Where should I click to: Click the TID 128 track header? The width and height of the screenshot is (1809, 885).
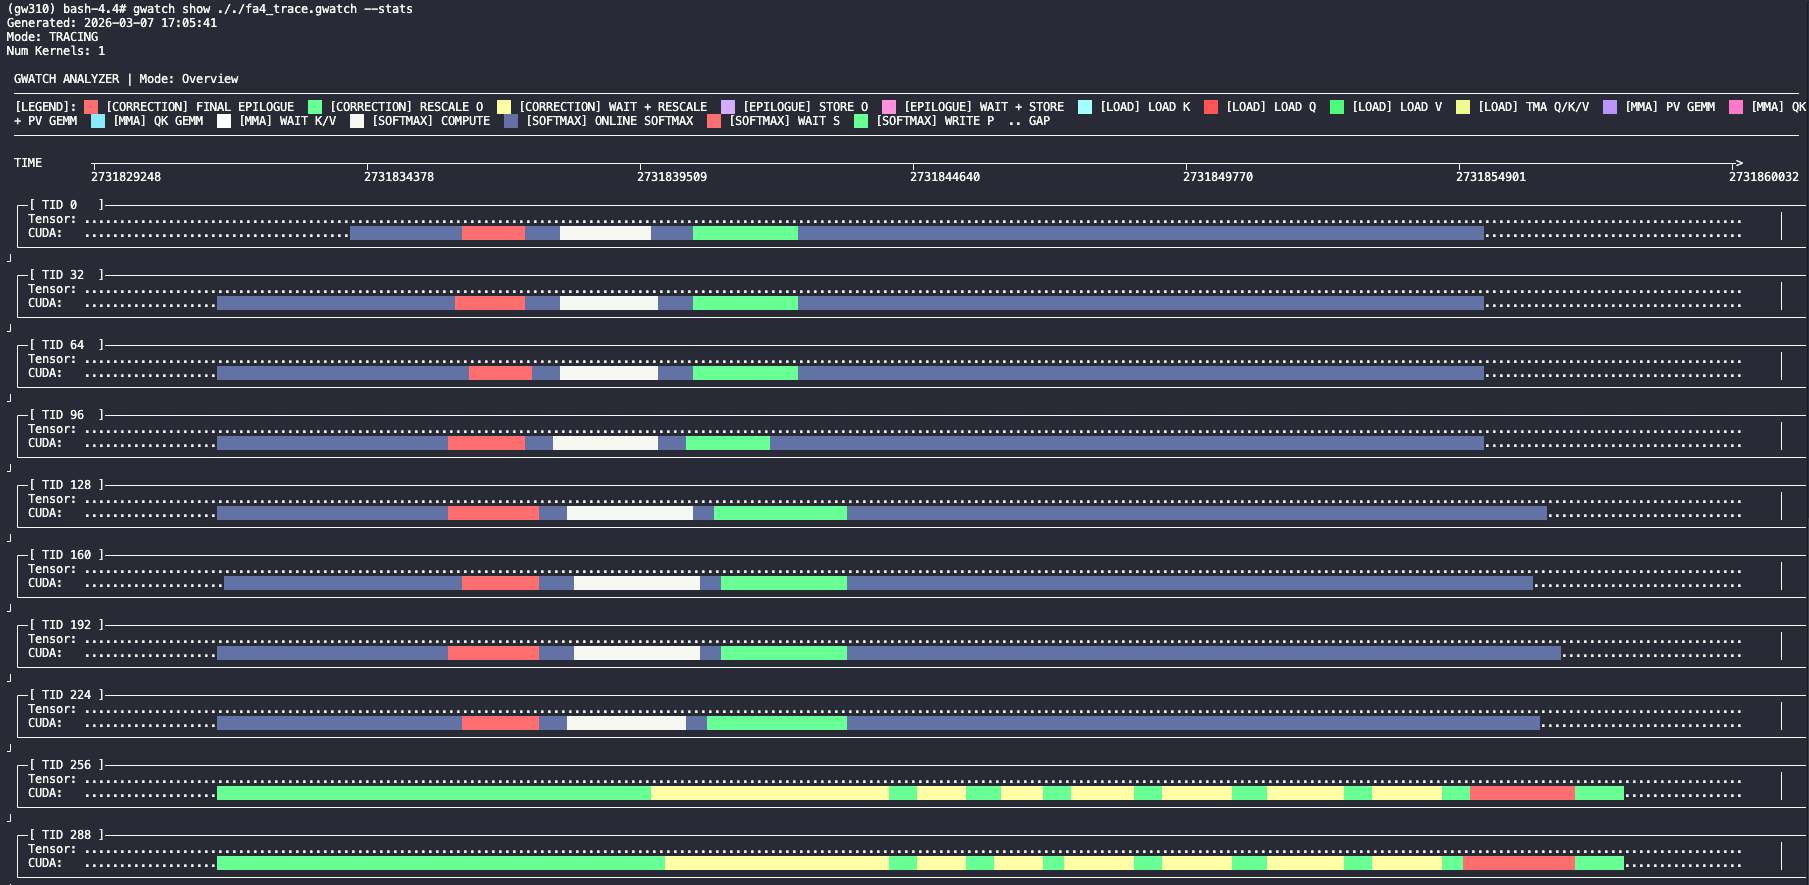(x=66, y=485)
